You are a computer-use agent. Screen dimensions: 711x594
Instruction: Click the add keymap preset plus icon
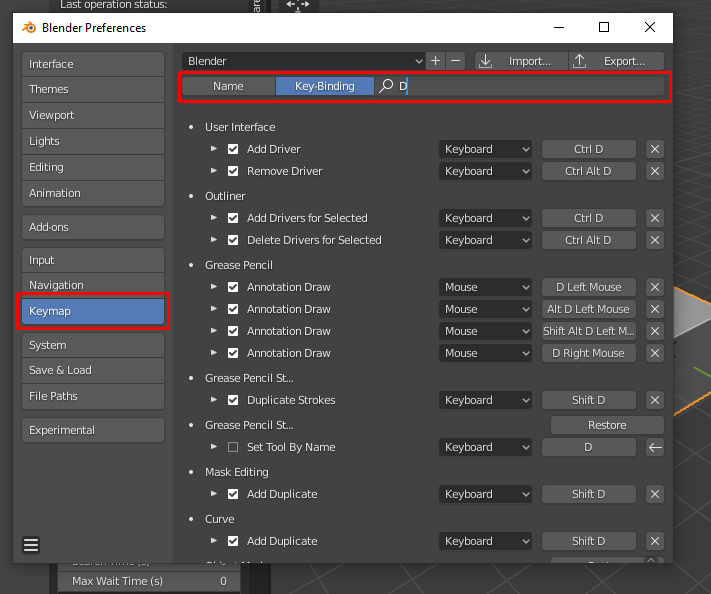435,61
